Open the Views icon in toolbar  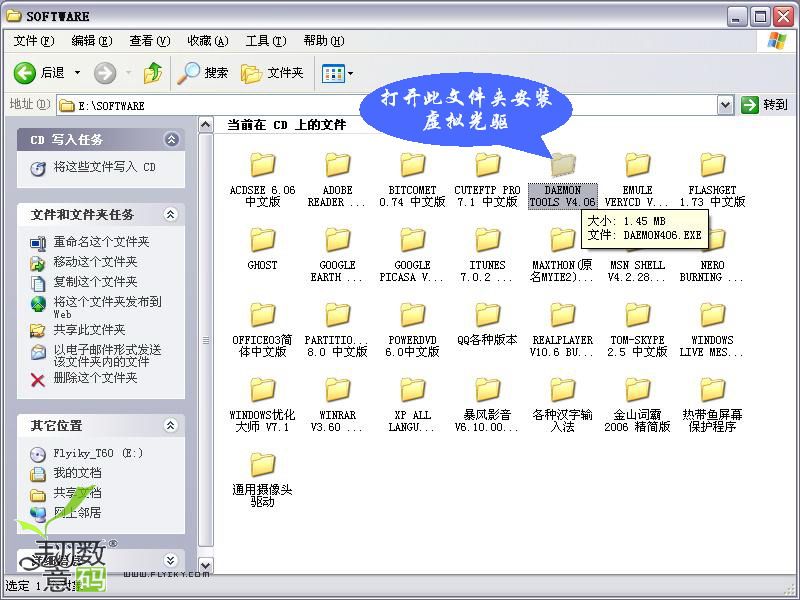(x=333, y=74)
